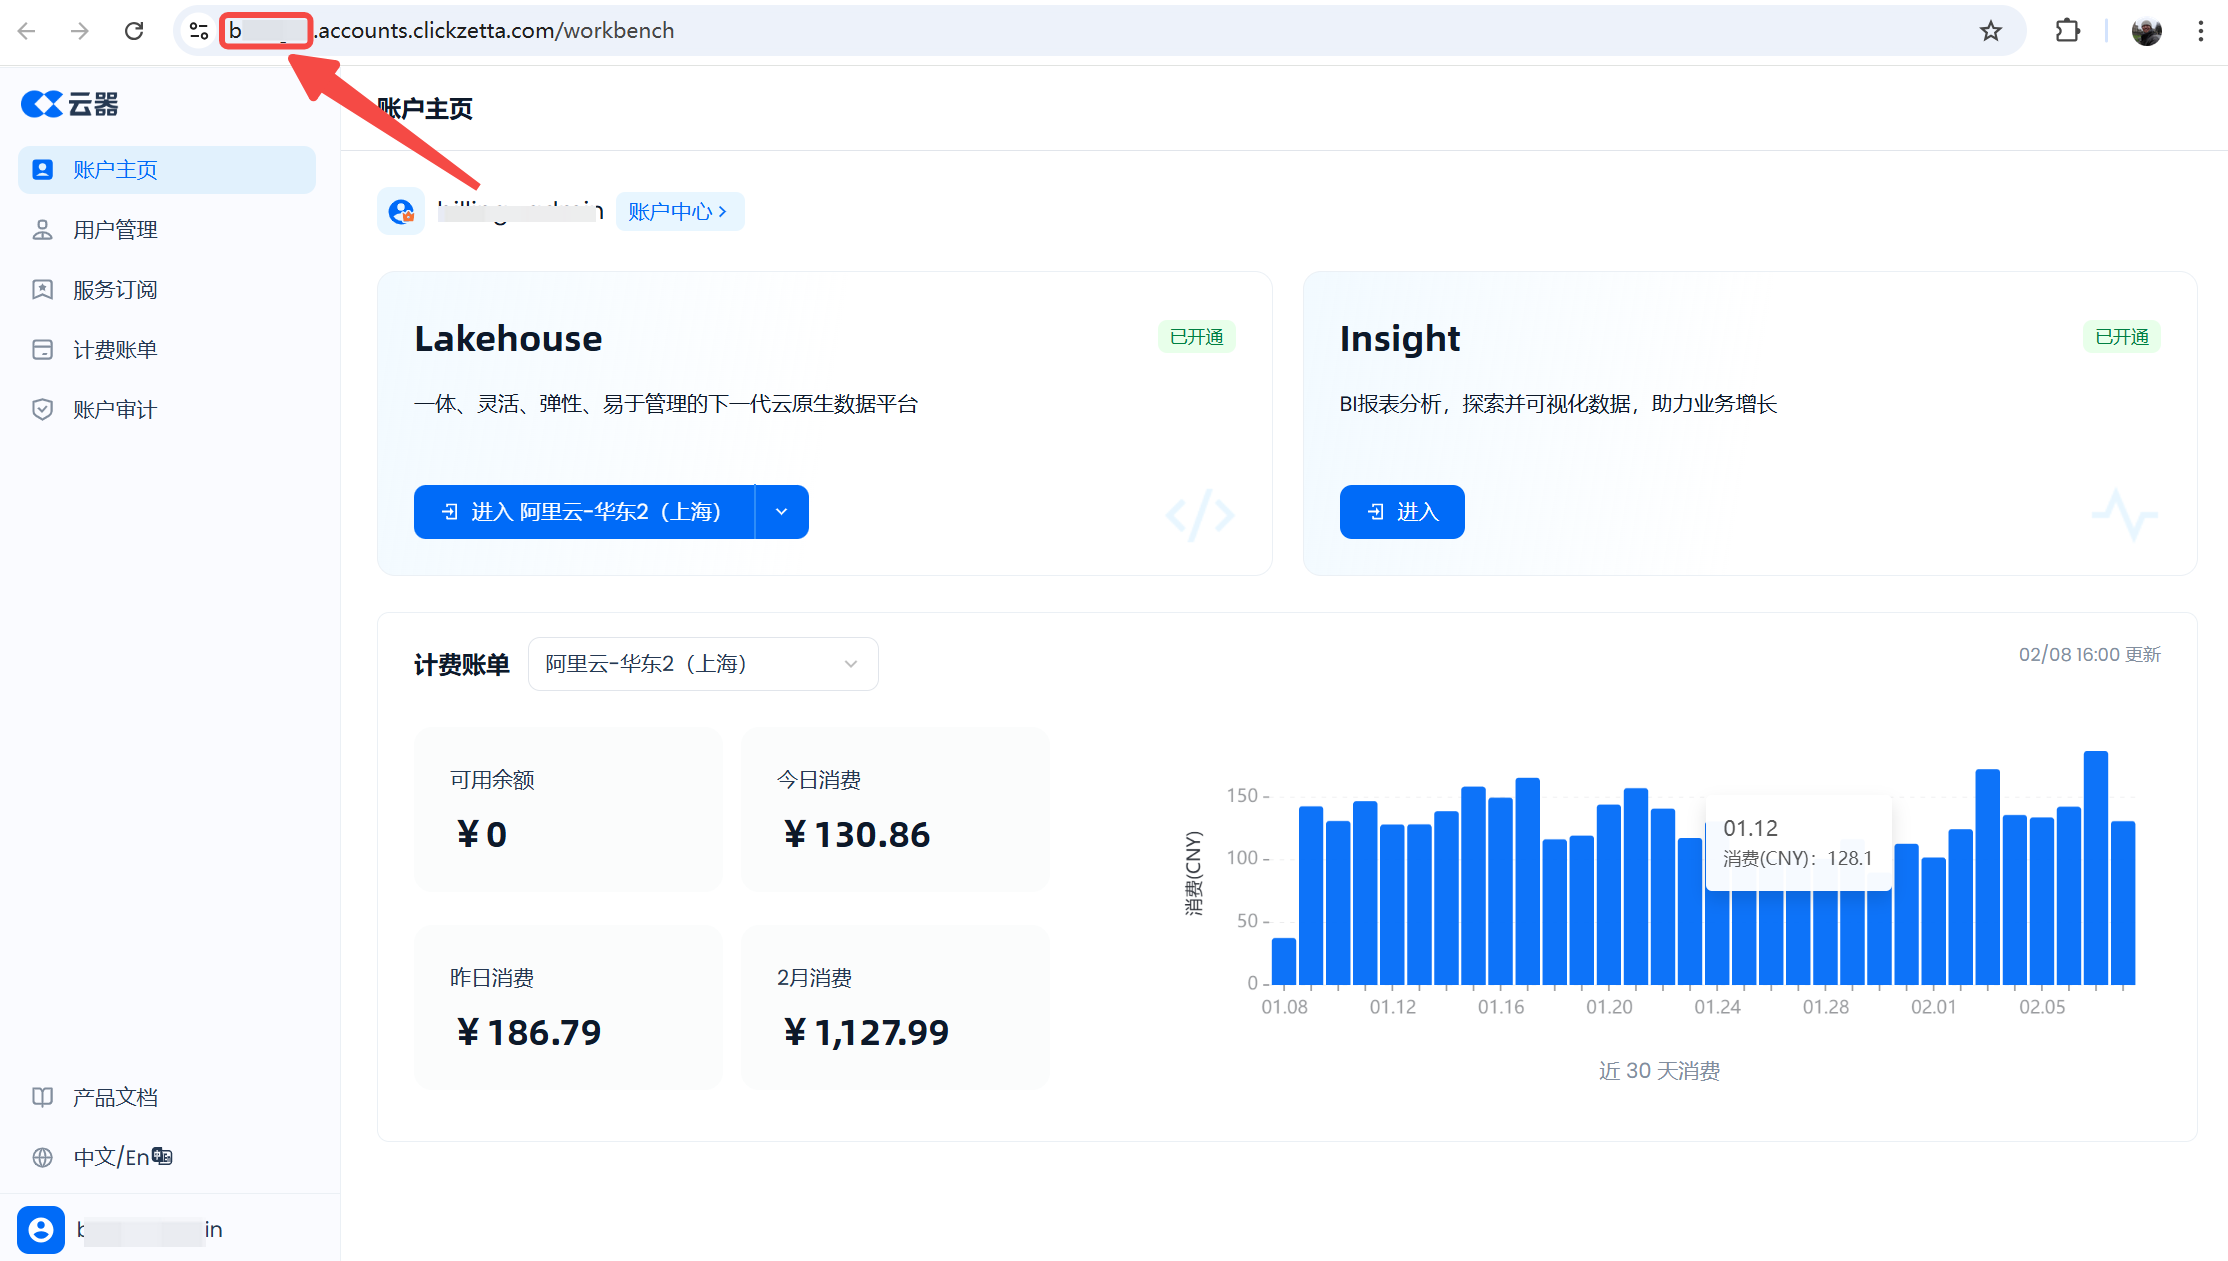Open the 计费账单 region selector
2228x1261 pixels.
(702, 664)
